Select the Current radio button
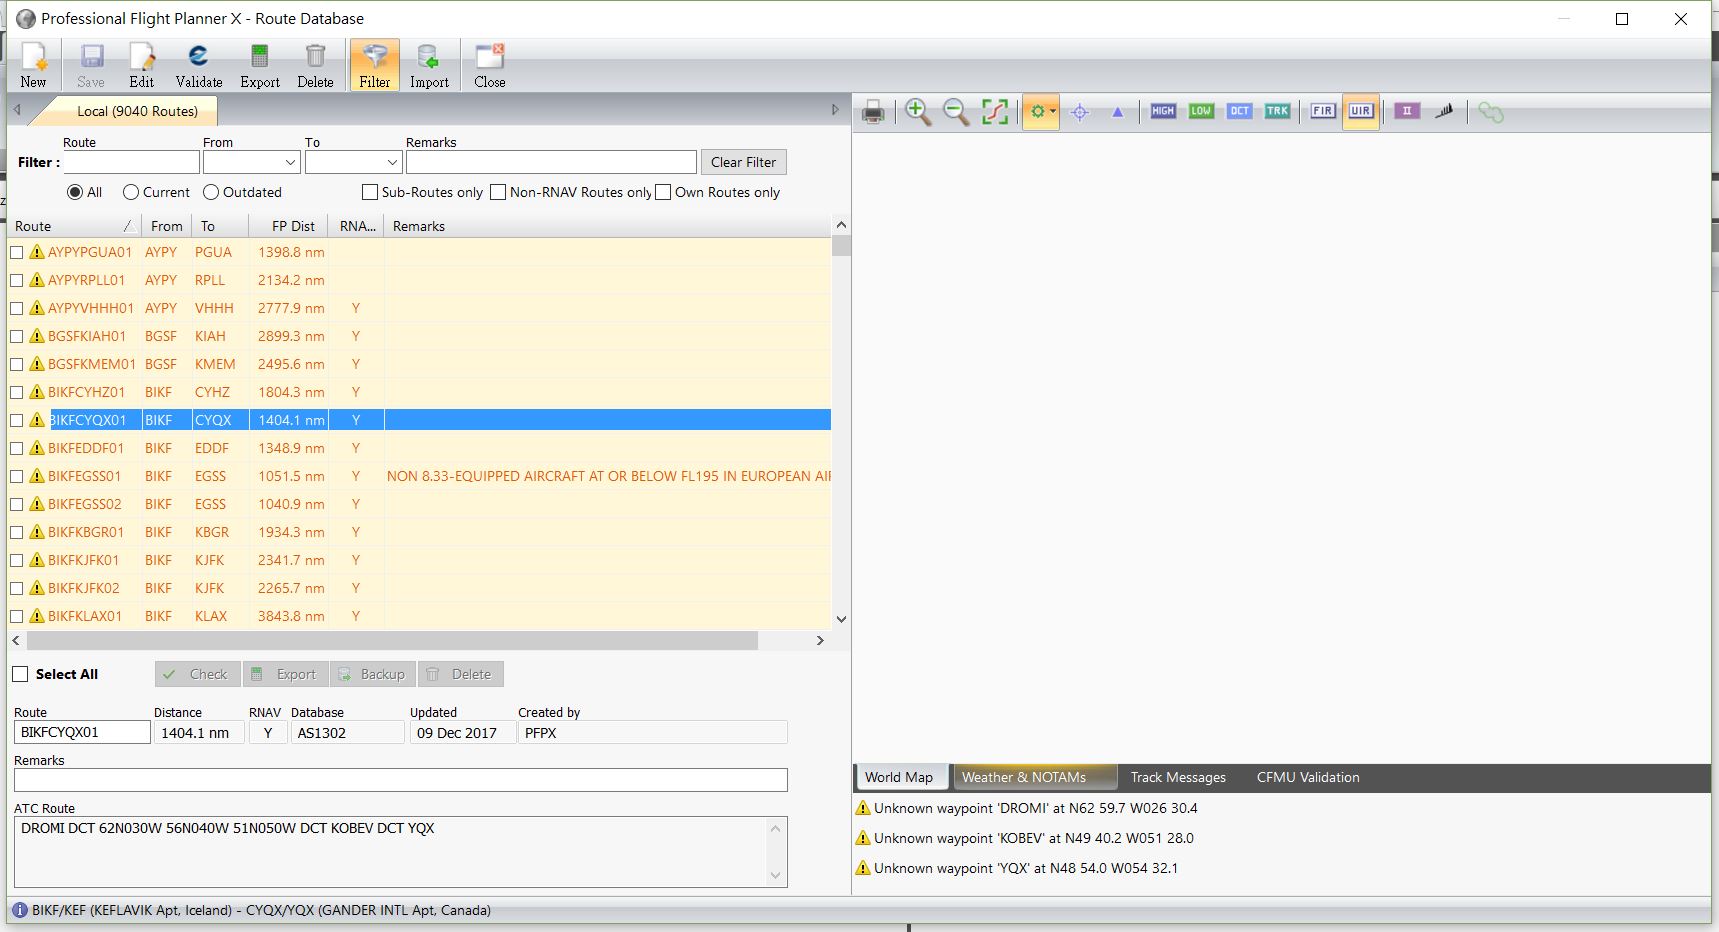Viewport: 1719px width, 932px height. (x=131, y=192)
